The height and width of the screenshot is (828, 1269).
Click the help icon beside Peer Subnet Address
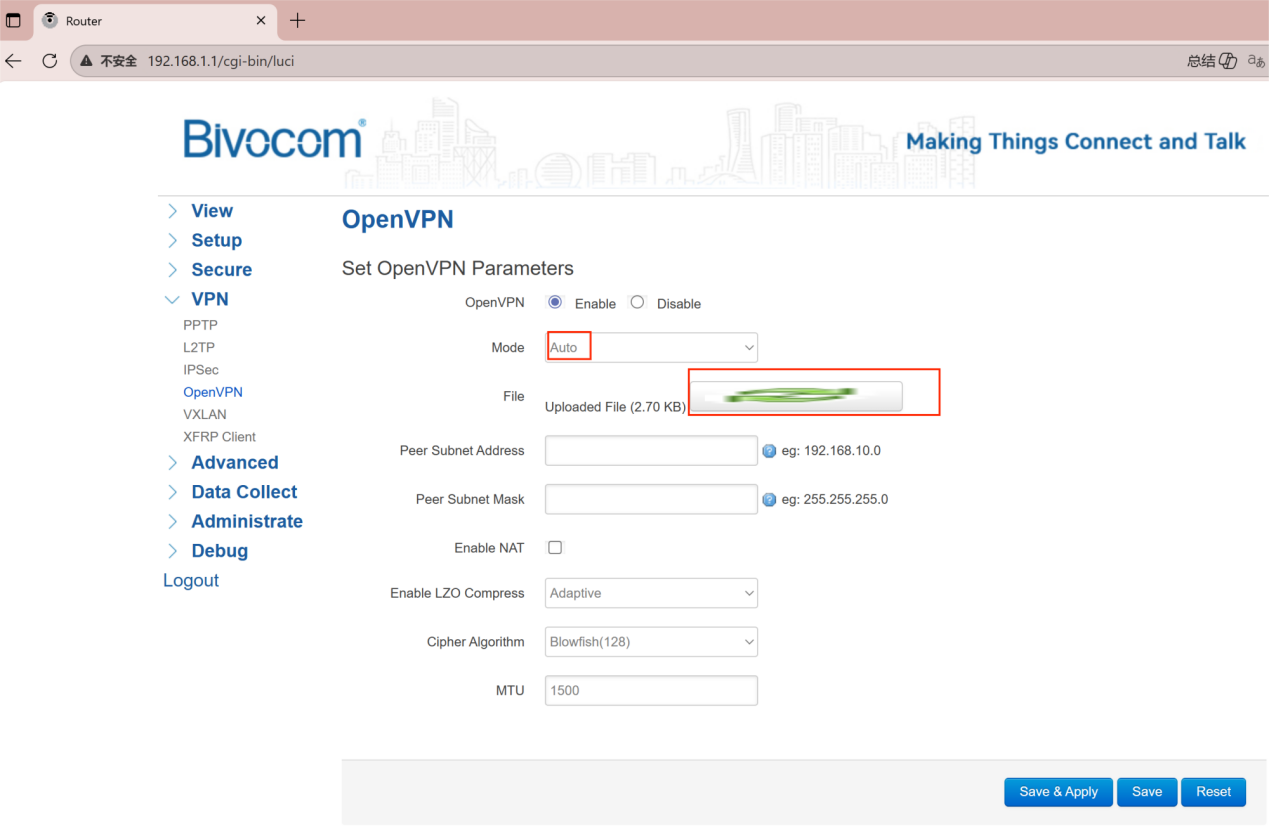[x=769, y=451]
